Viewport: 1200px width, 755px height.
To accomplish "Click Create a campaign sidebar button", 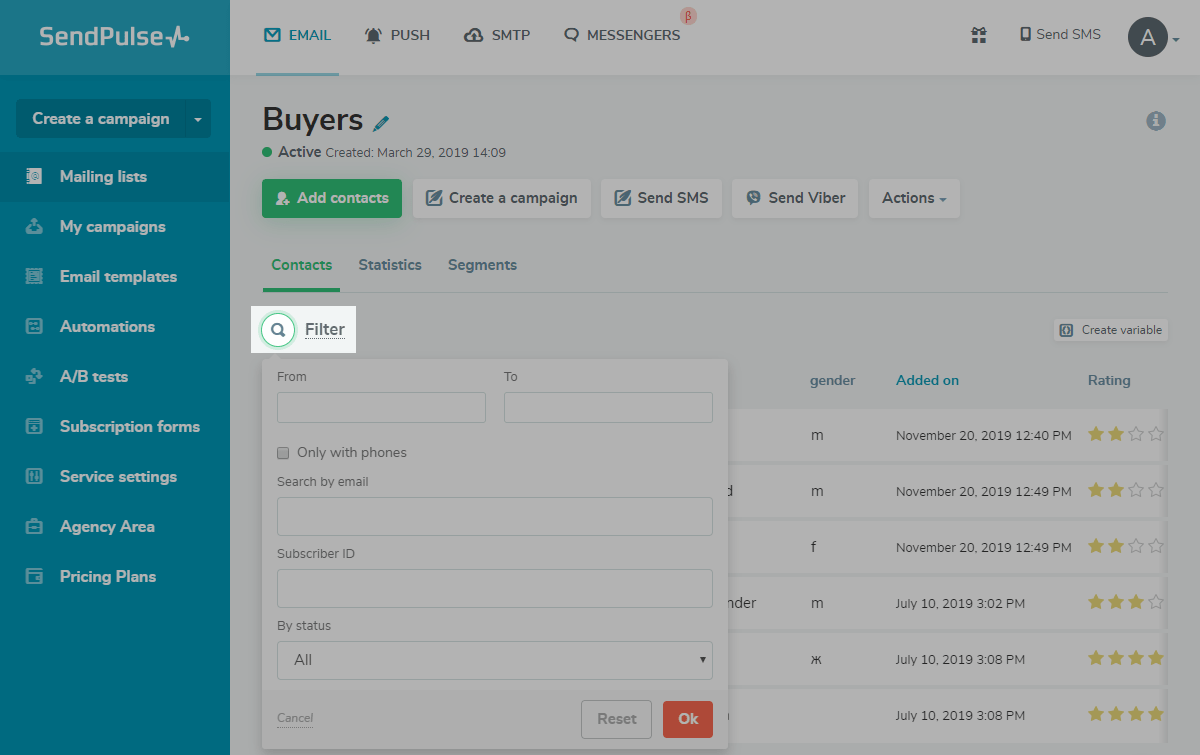I will pyautogui.click(x=100, y=119).
